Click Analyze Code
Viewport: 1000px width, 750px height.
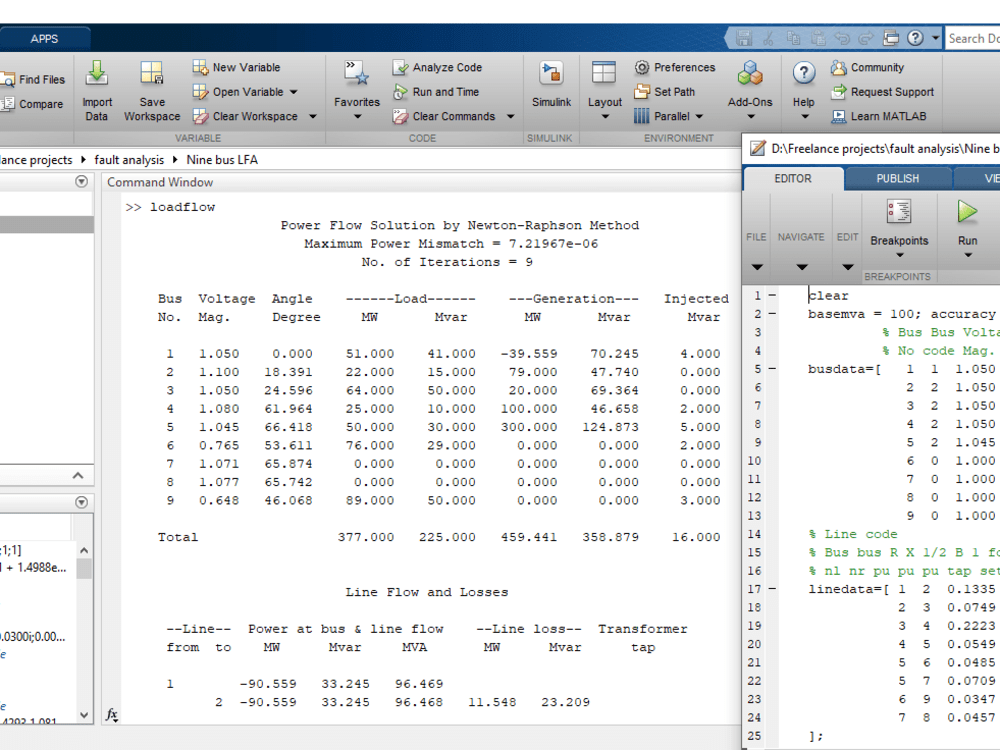[437, 67]
